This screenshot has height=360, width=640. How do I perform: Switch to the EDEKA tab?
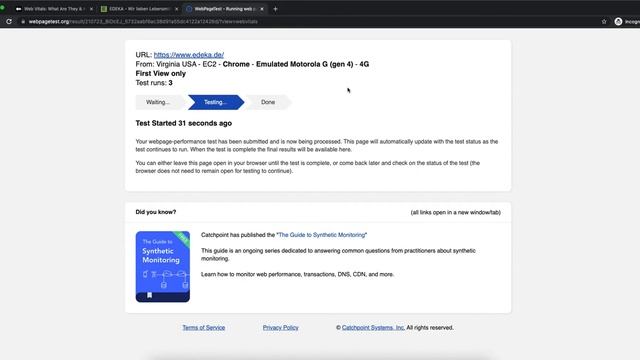(139, 9)
